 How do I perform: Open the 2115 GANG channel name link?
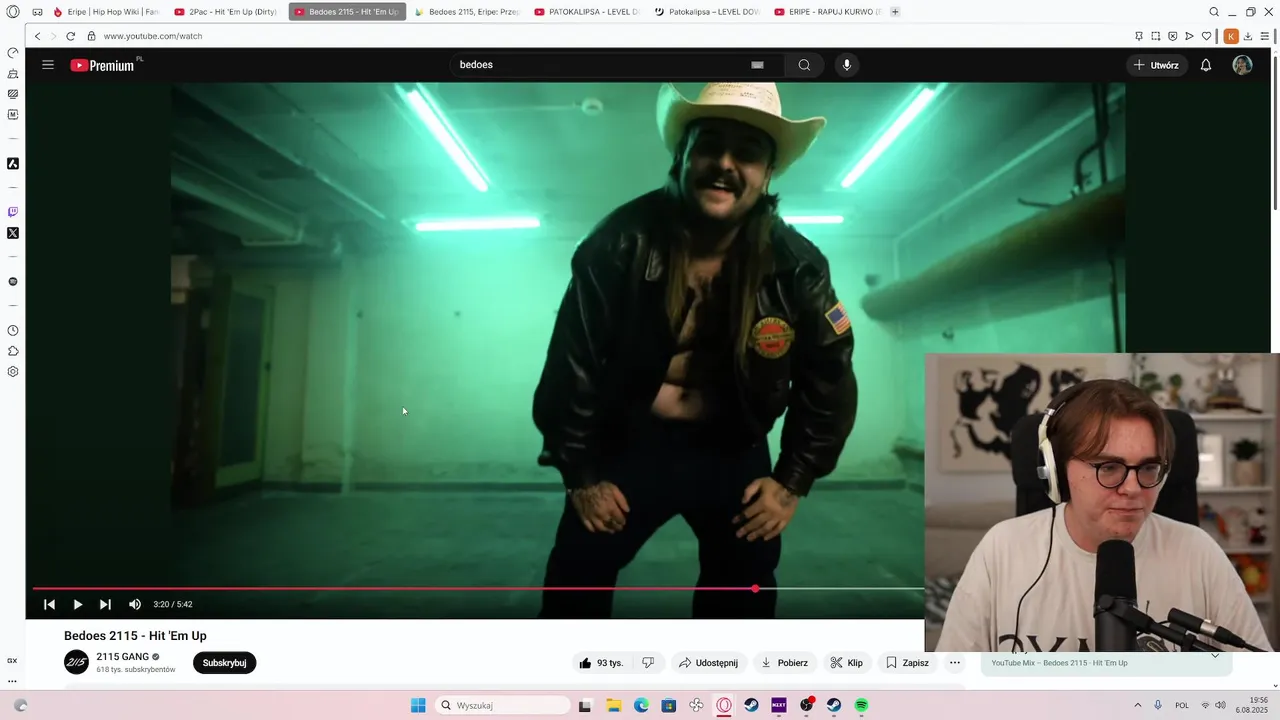pos(122,657)
